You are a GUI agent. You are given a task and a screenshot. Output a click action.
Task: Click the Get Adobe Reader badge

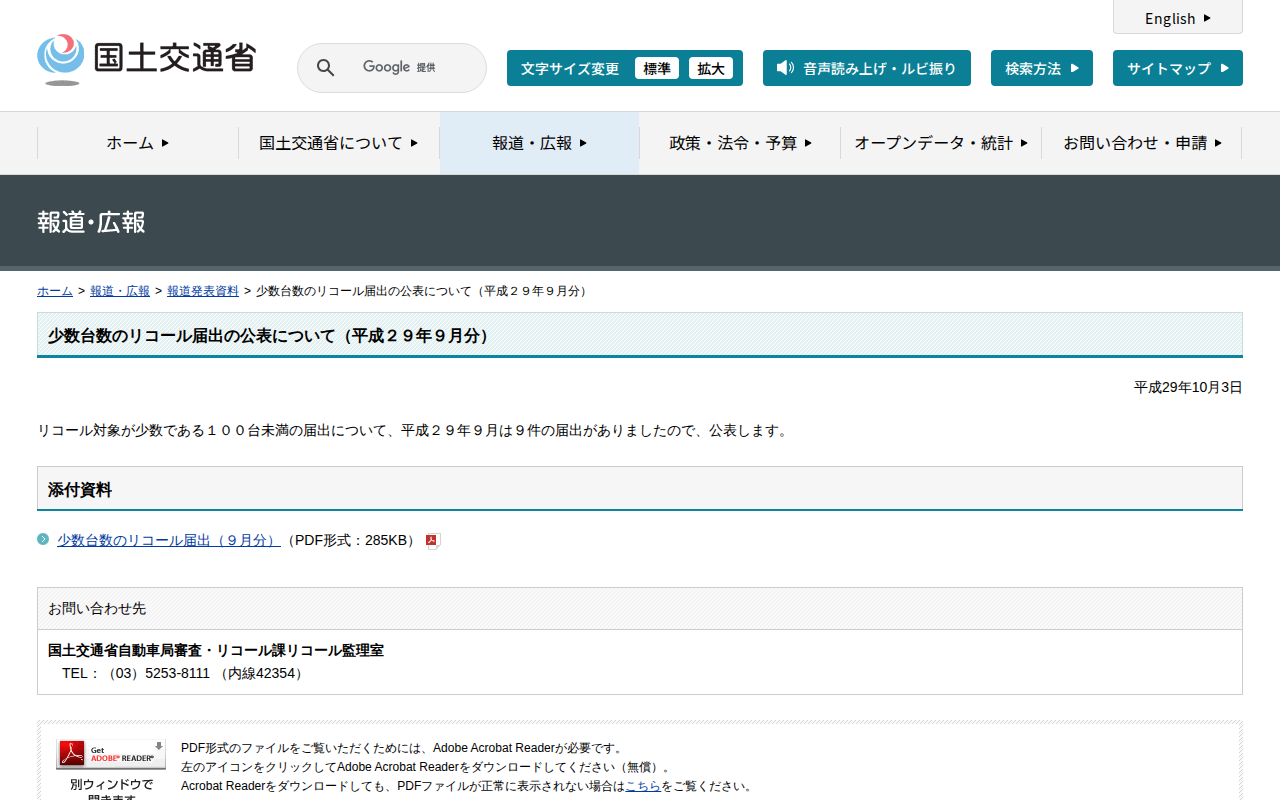click(111, 754)
